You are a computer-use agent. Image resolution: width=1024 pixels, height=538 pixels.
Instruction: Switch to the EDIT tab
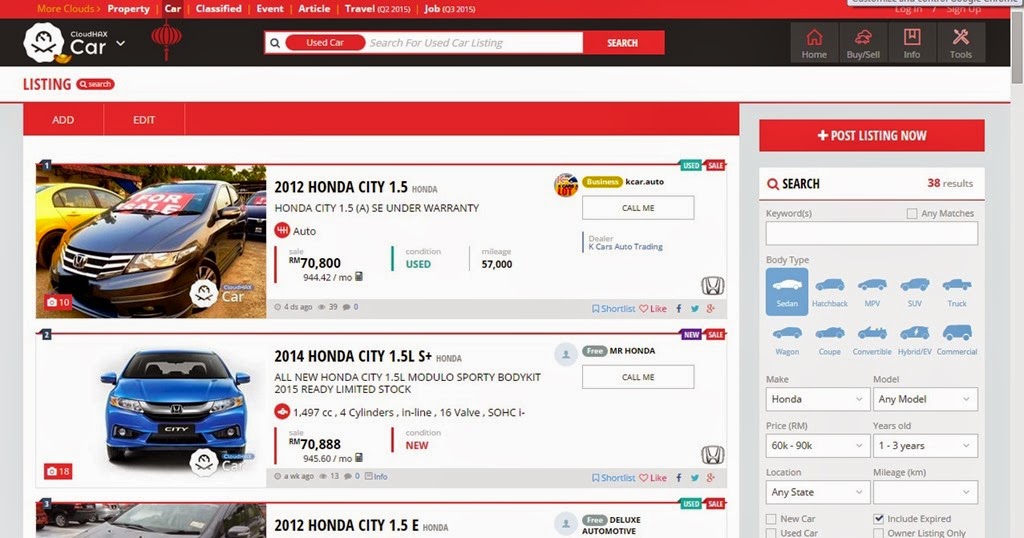click(x=144, y=119)
